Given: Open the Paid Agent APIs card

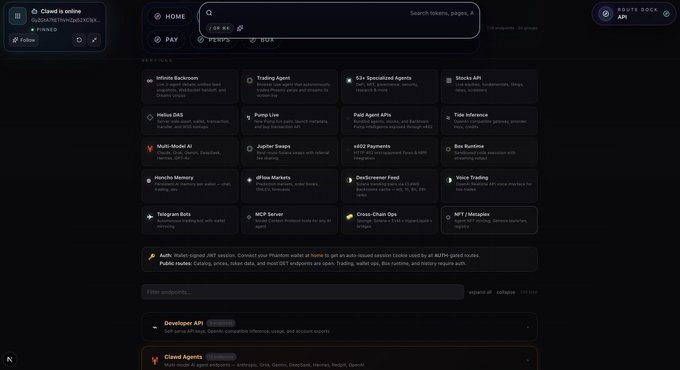Looking at the screenshot, I should pyautogui.click(x=389, y=121).
